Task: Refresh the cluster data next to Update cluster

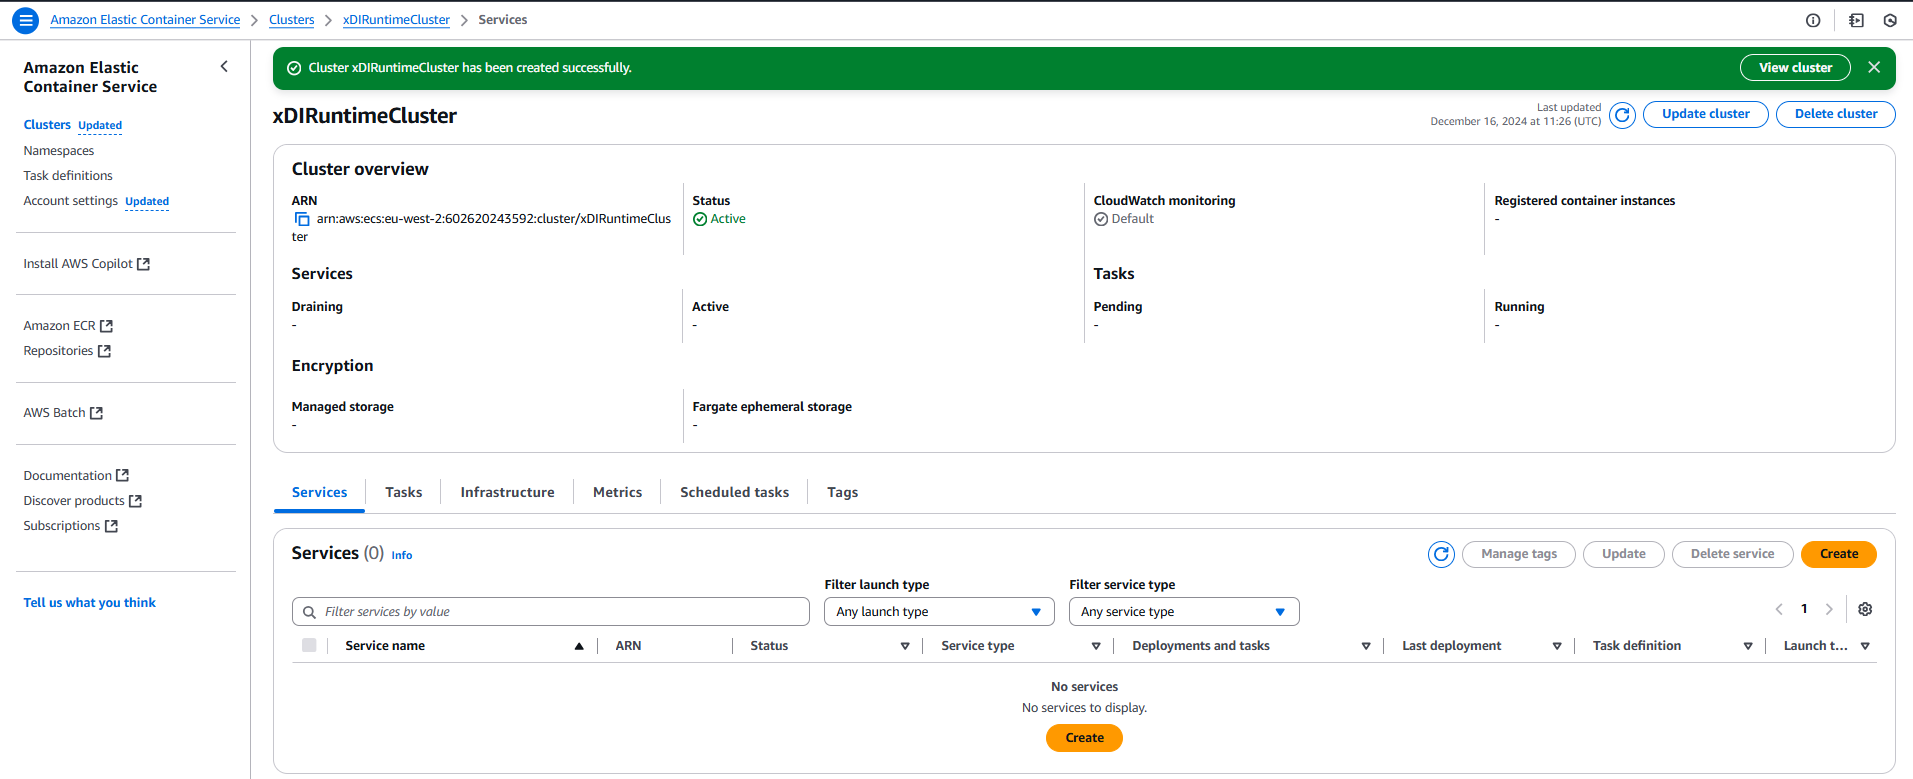Action: 1622,115
